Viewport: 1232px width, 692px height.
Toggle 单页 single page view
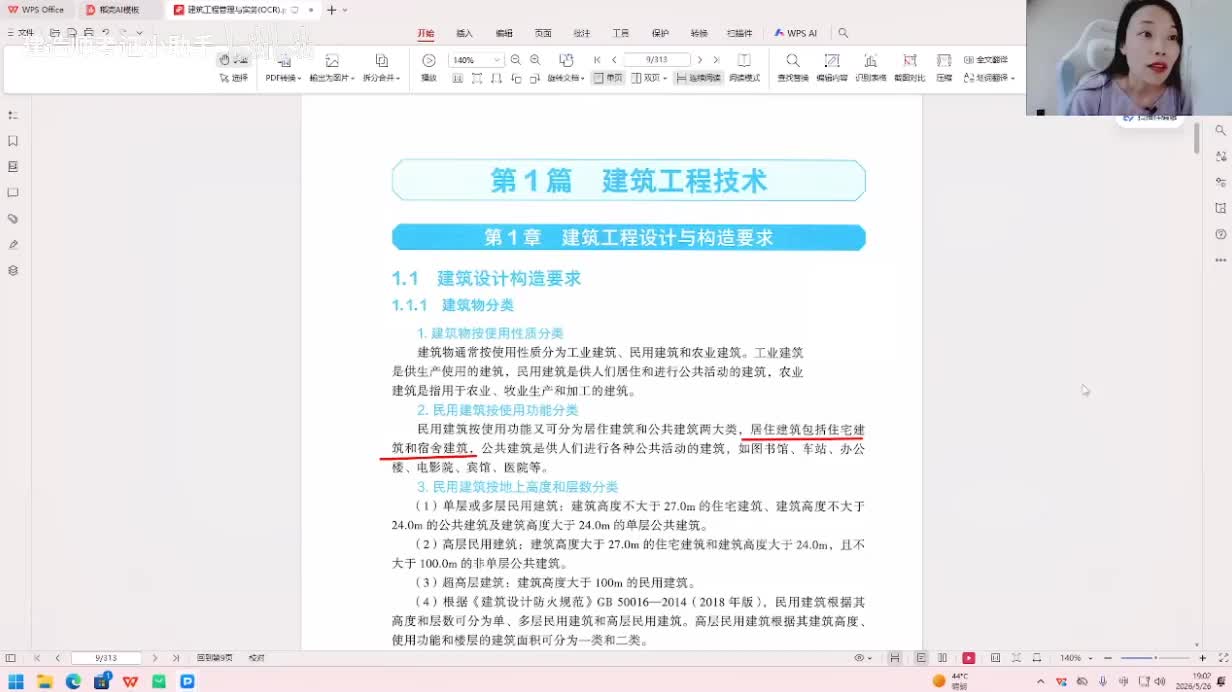pos(608,78)
